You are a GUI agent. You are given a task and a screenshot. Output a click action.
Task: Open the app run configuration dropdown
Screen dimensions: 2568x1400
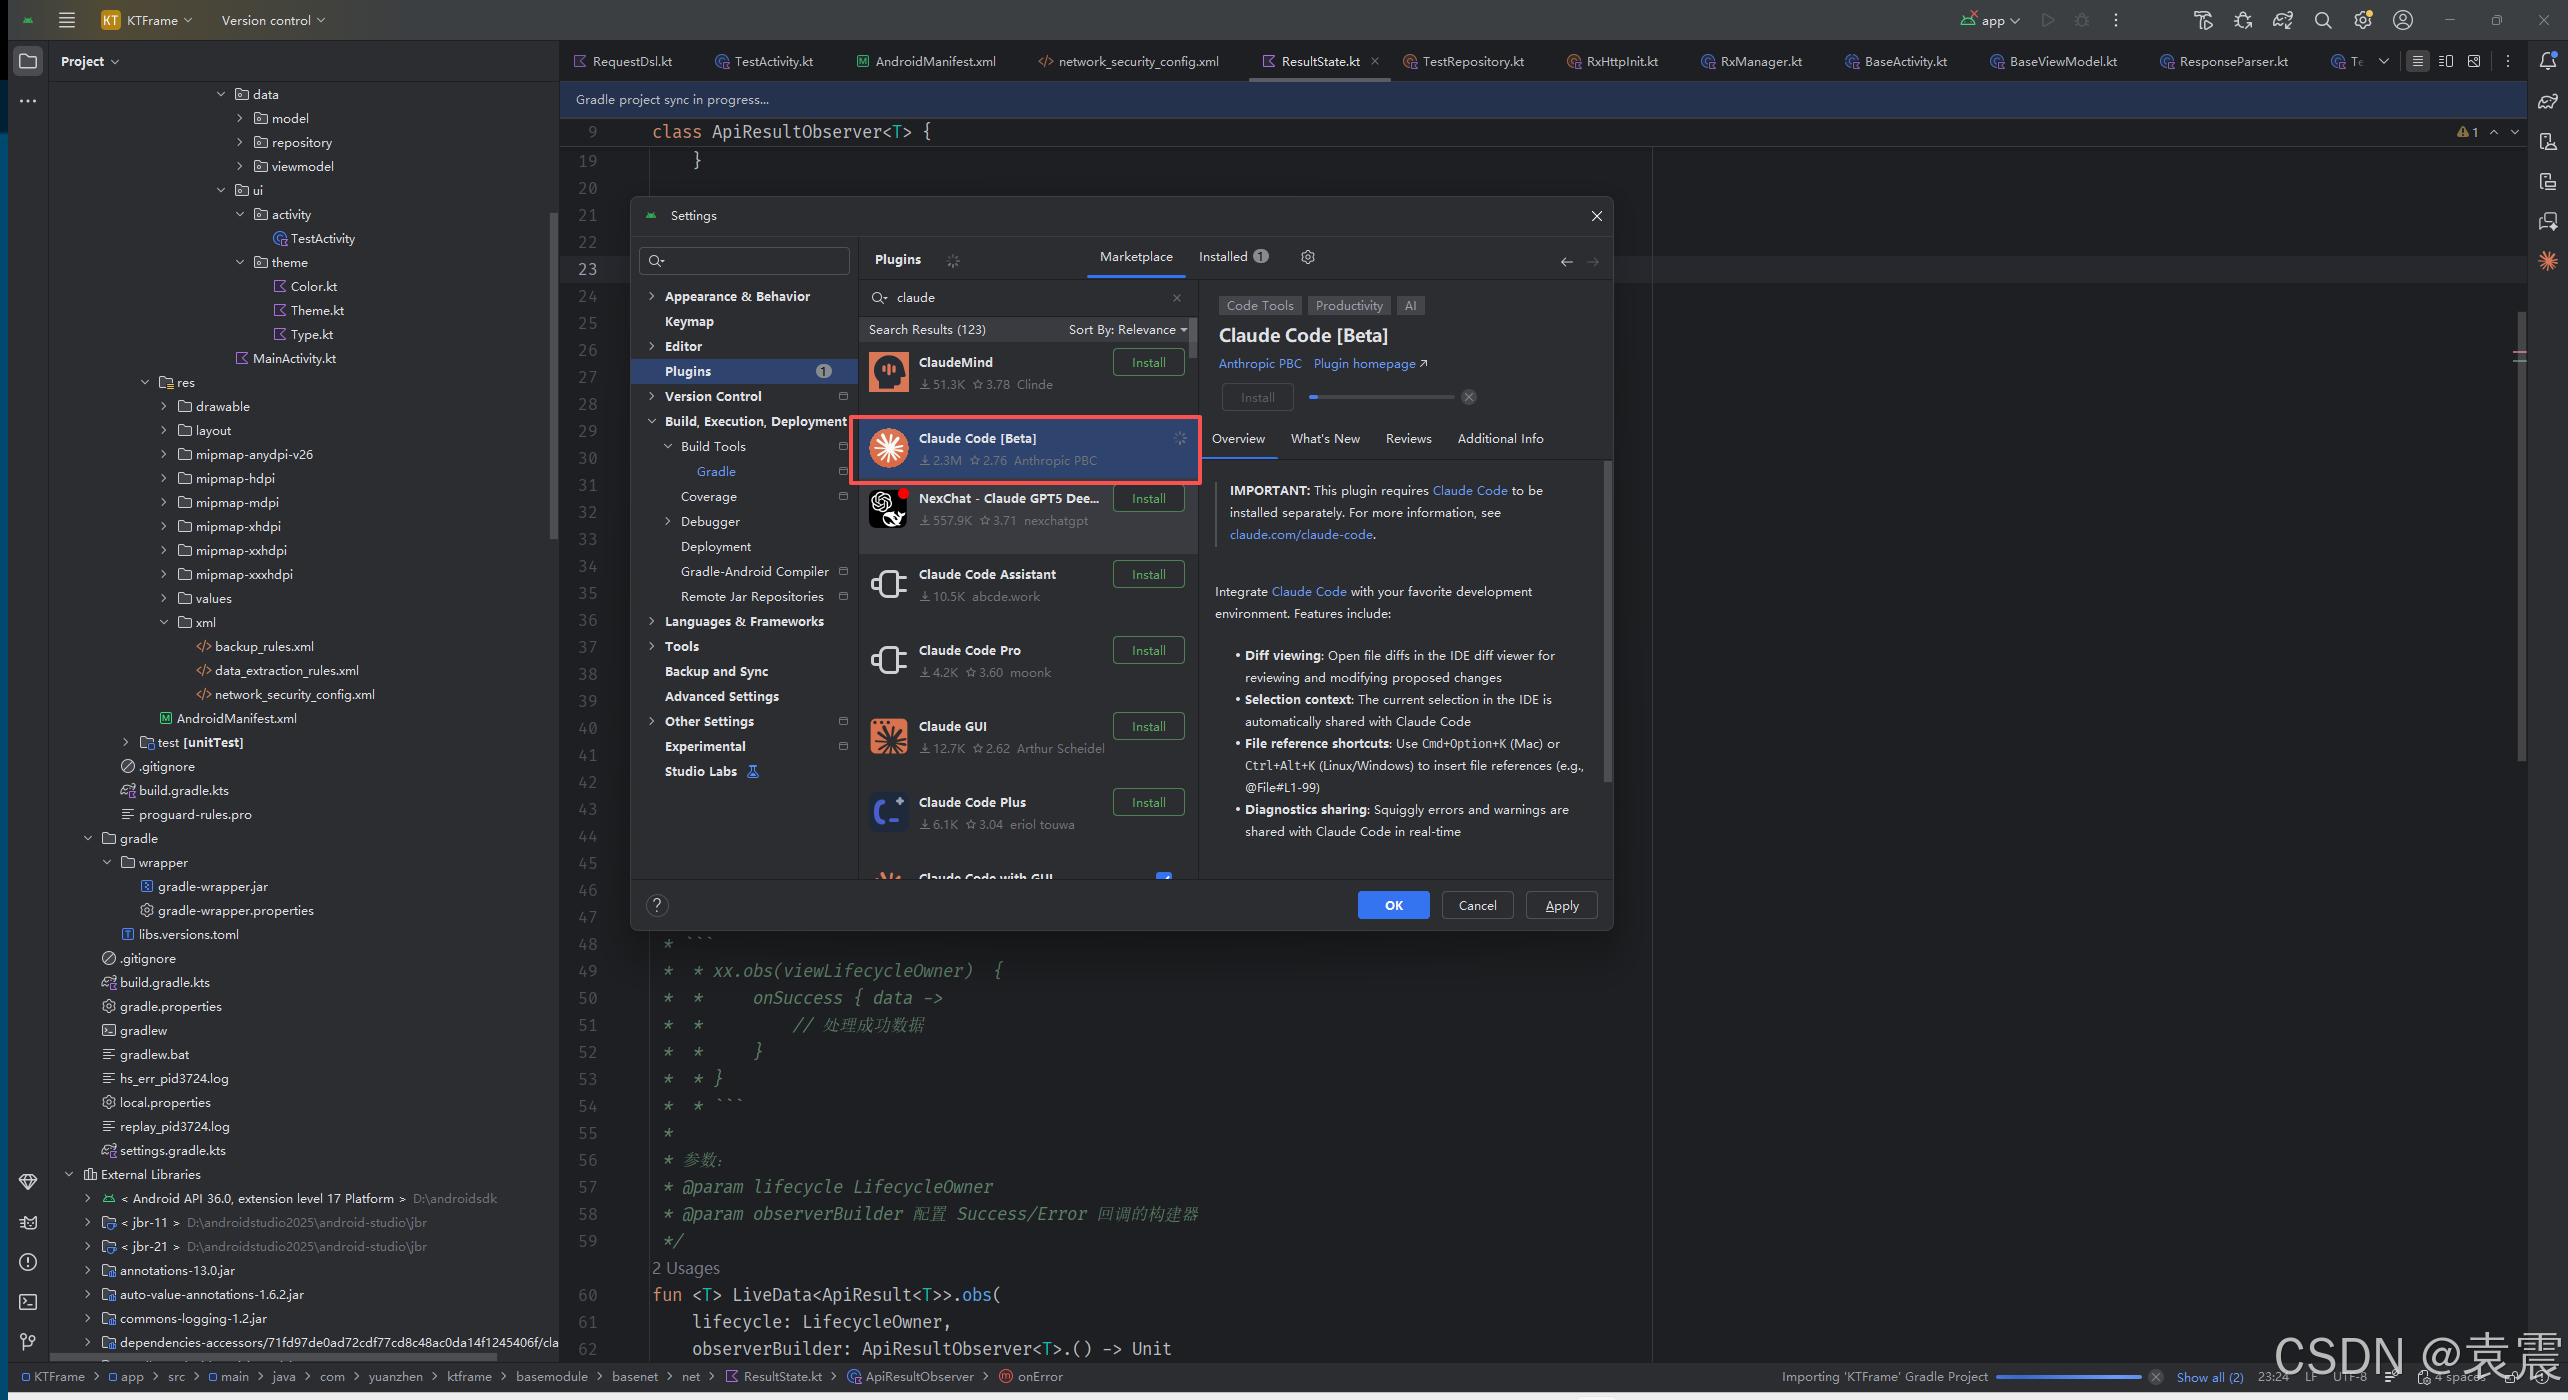[x=1991, y=20]
